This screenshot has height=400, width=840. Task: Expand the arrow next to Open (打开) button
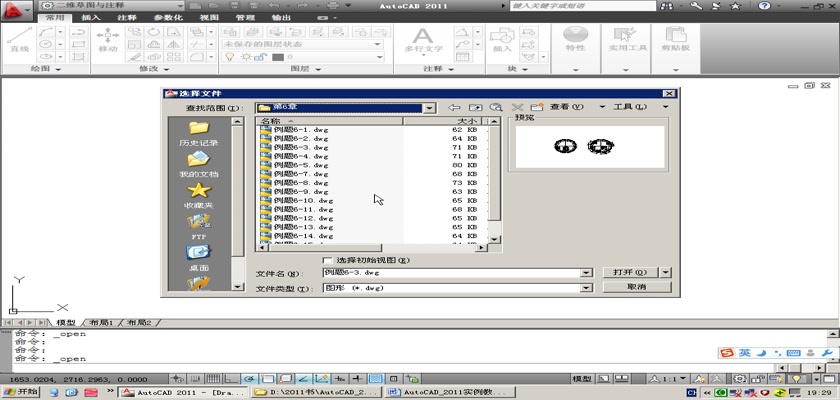(x=667, y=272)
